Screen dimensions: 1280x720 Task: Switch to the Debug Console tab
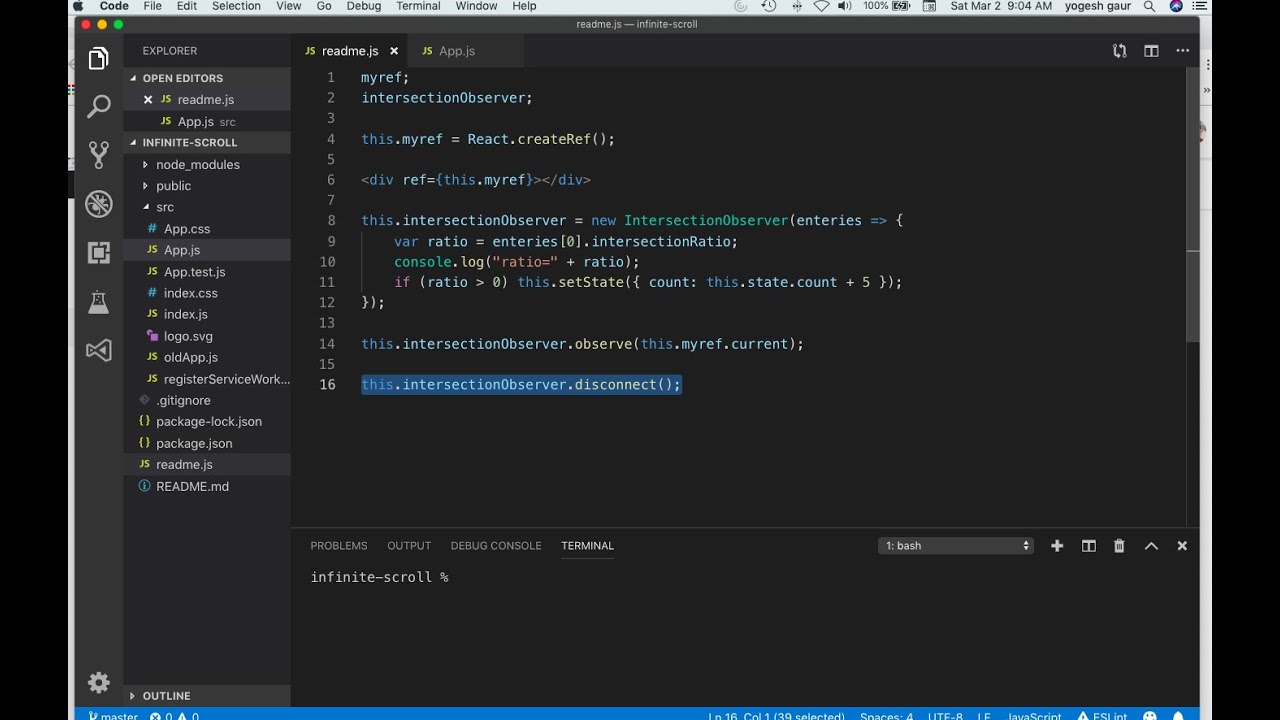click(x=496, y=546)
